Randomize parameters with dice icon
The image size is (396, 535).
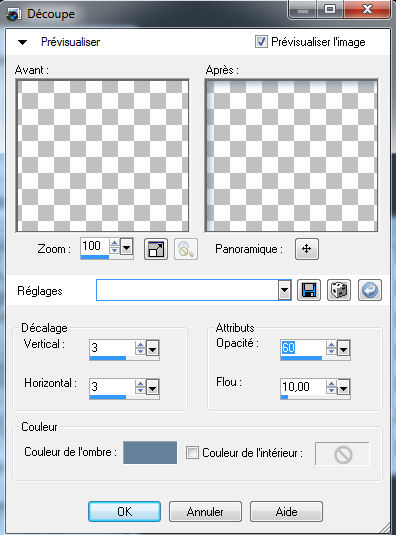(339, 290)
